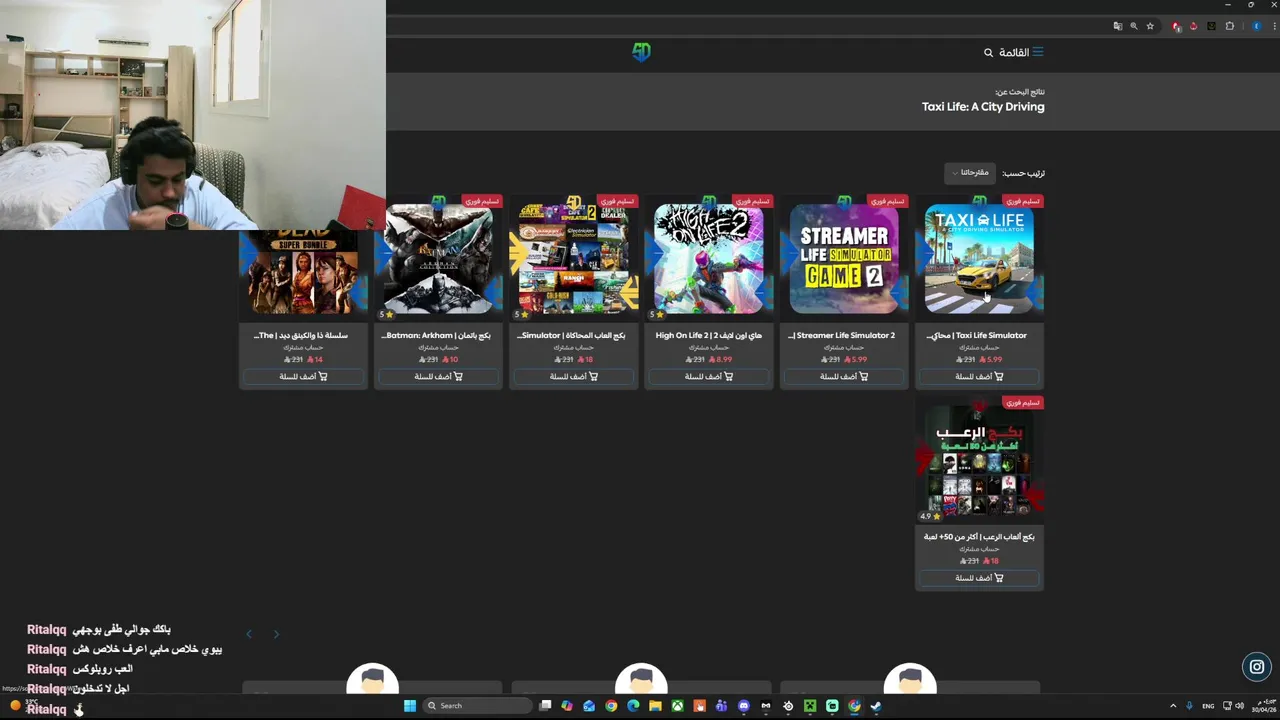Viewport: 1280px width, 720px height.
Task: Open the blue browser profile avatar
Action: (x=1256, y=26)
